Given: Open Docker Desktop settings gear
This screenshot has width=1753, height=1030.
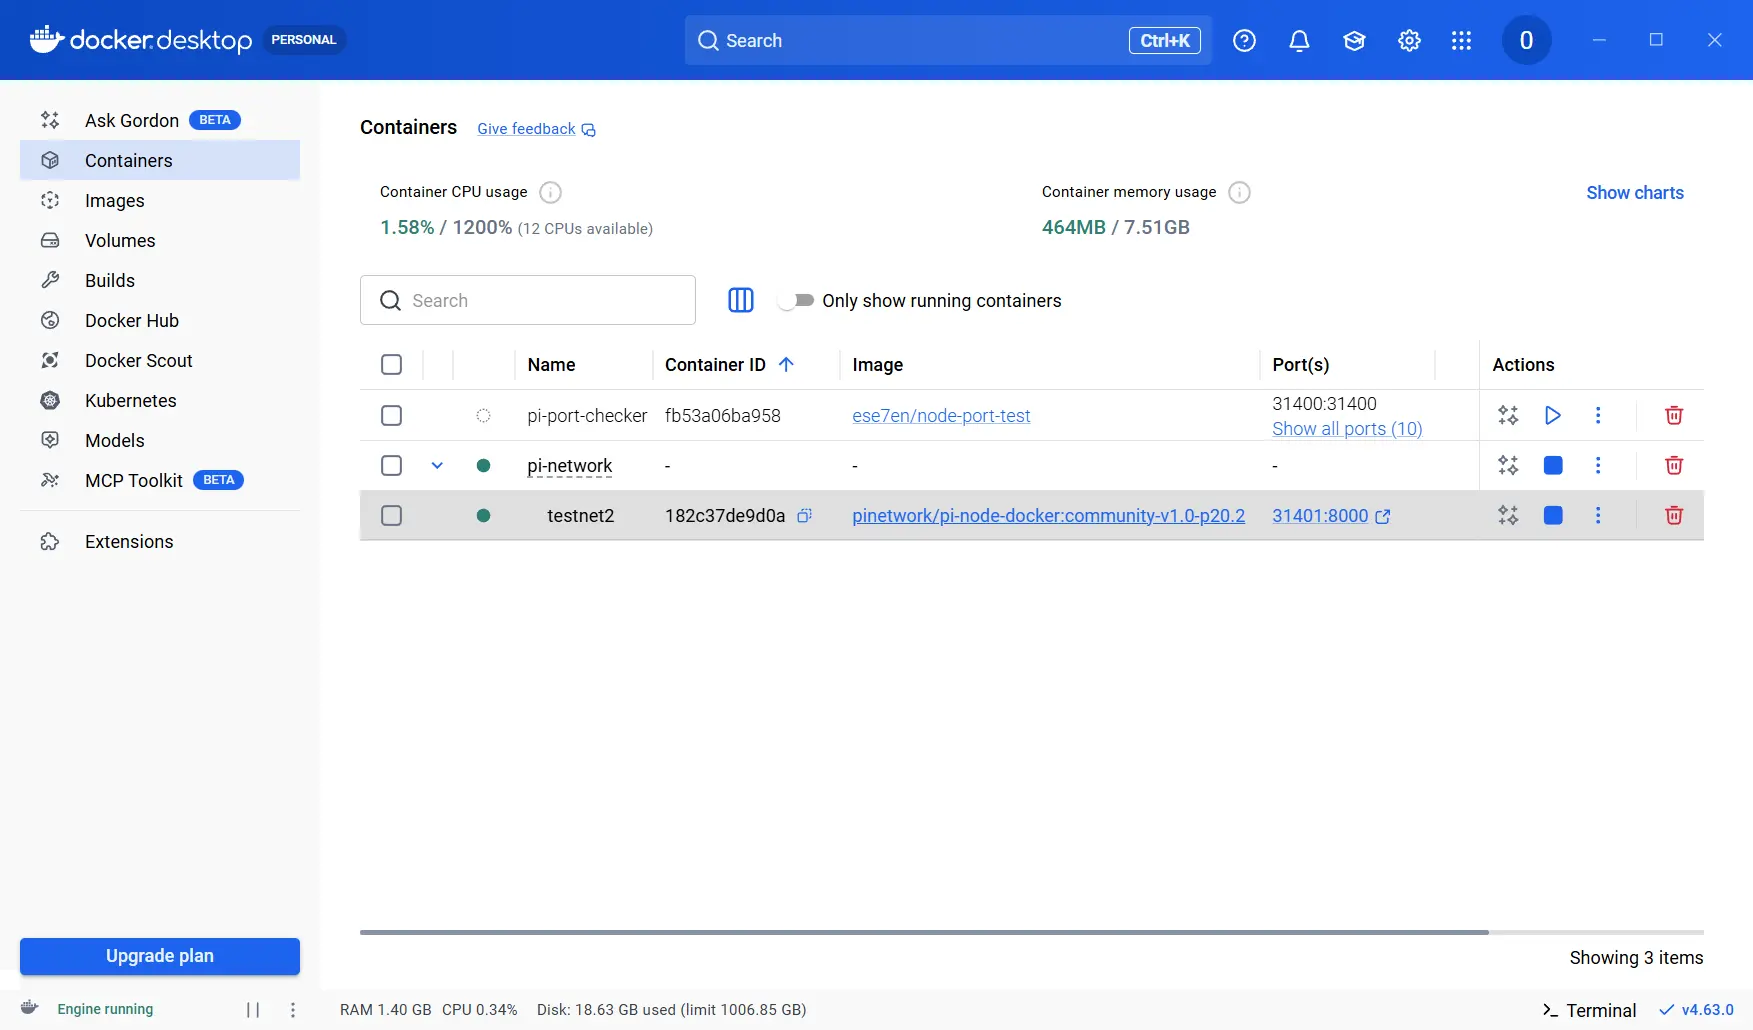Looking at the screenshot, I should 1409,41.
